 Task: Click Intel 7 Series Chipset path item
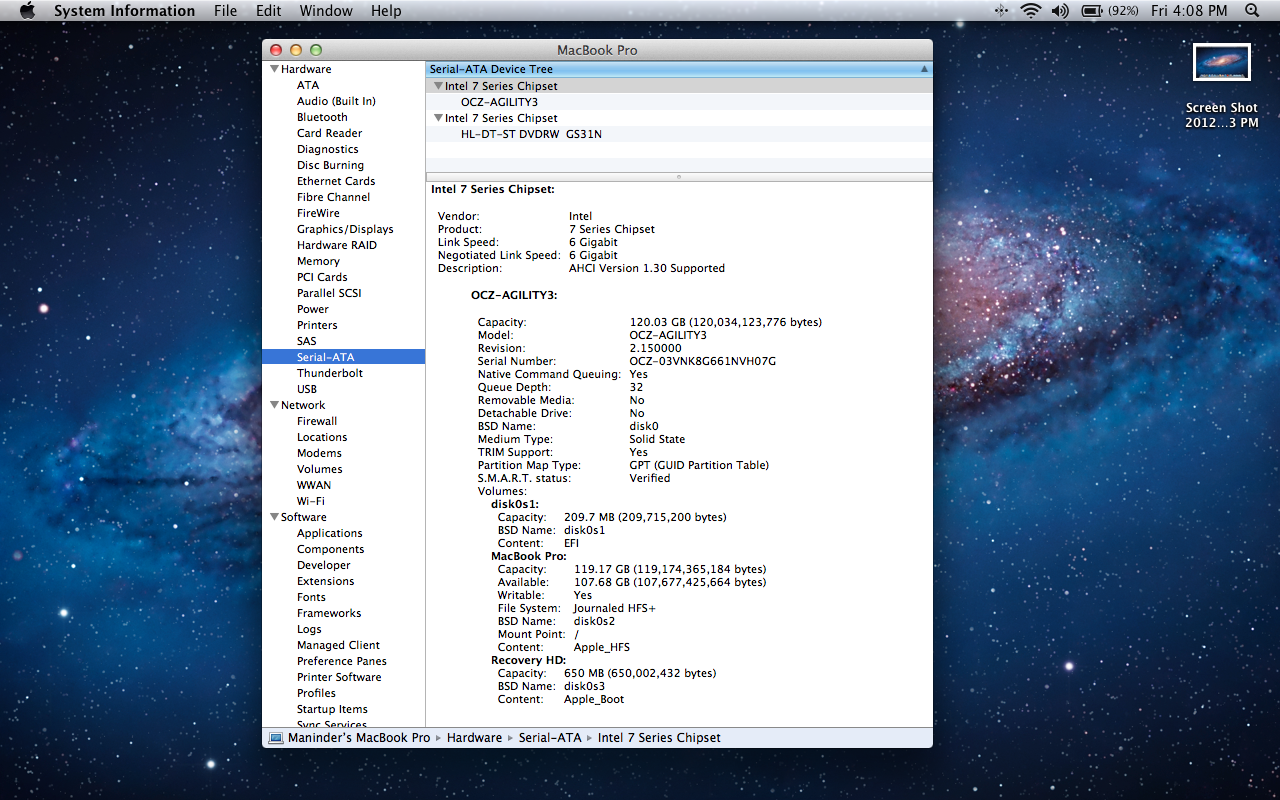coord(659,738)
